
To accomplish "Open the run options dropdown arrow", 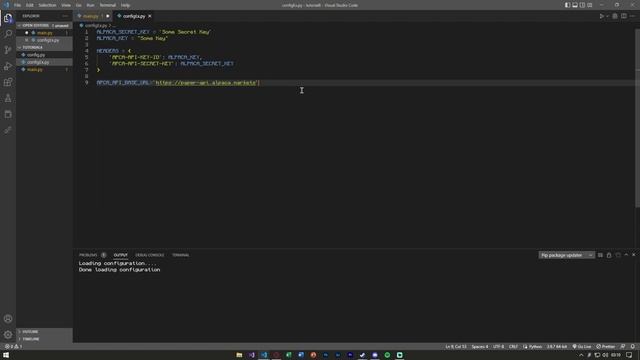I will click(607, 16).
